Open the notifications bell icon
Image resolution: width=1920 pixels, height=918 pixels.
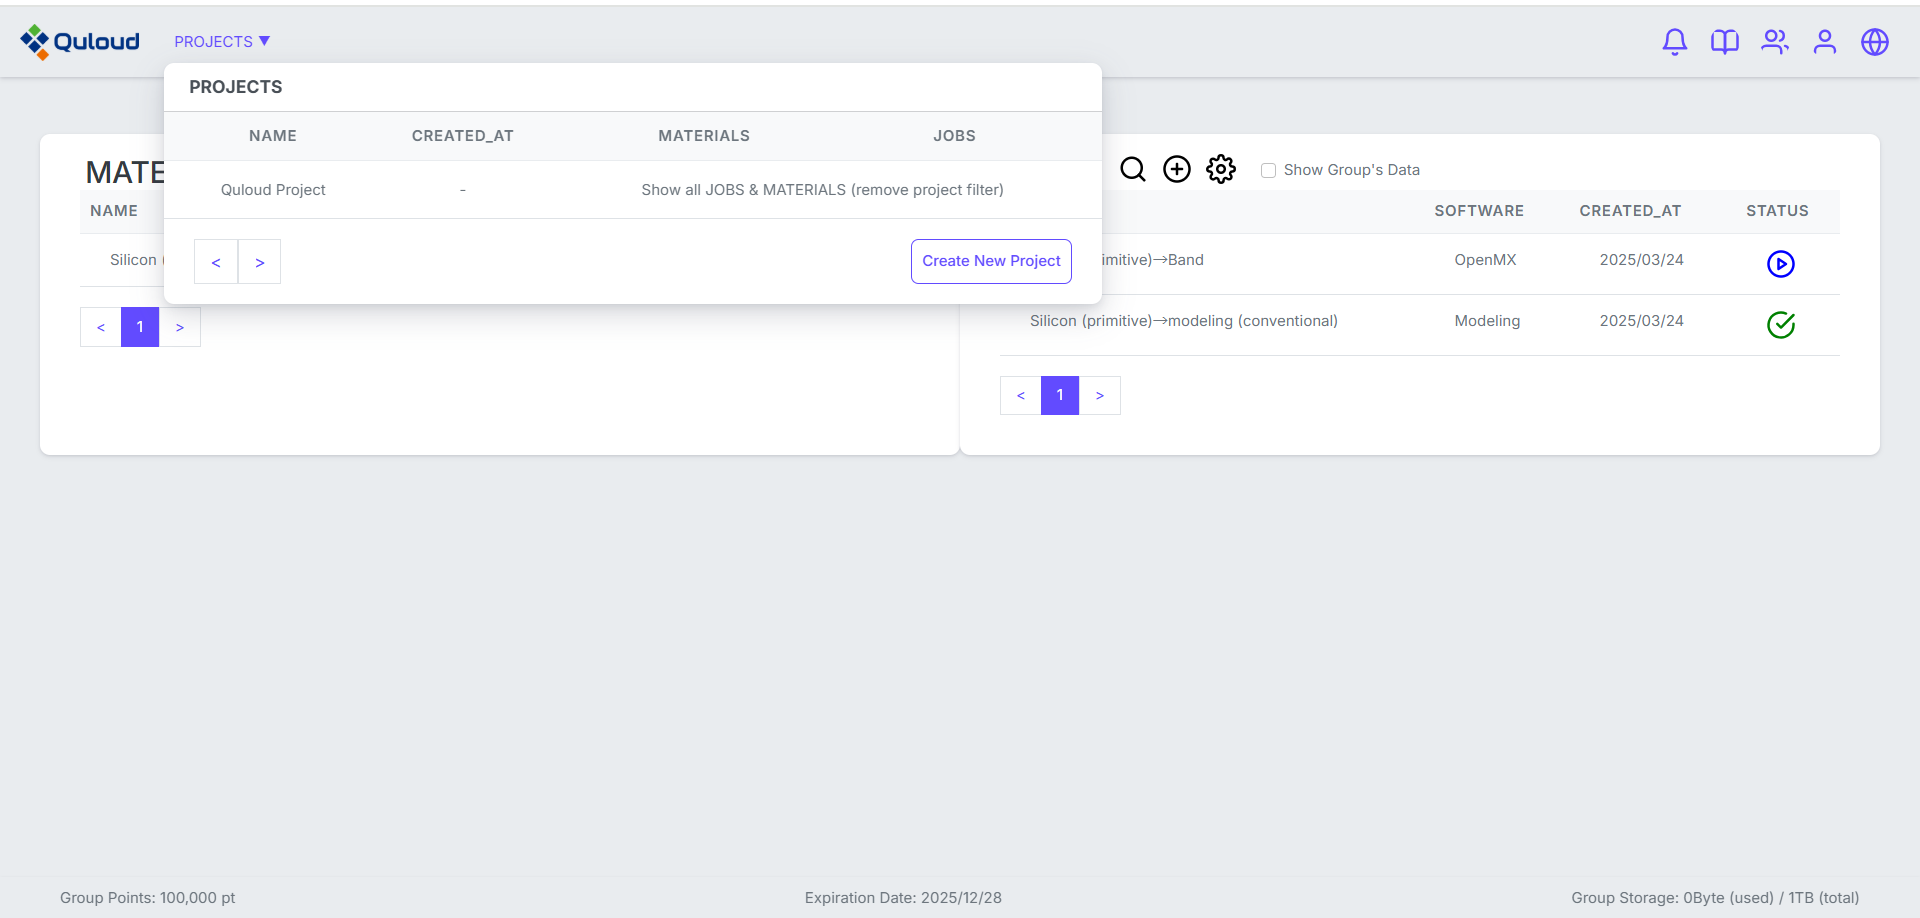pos(1674,41)
